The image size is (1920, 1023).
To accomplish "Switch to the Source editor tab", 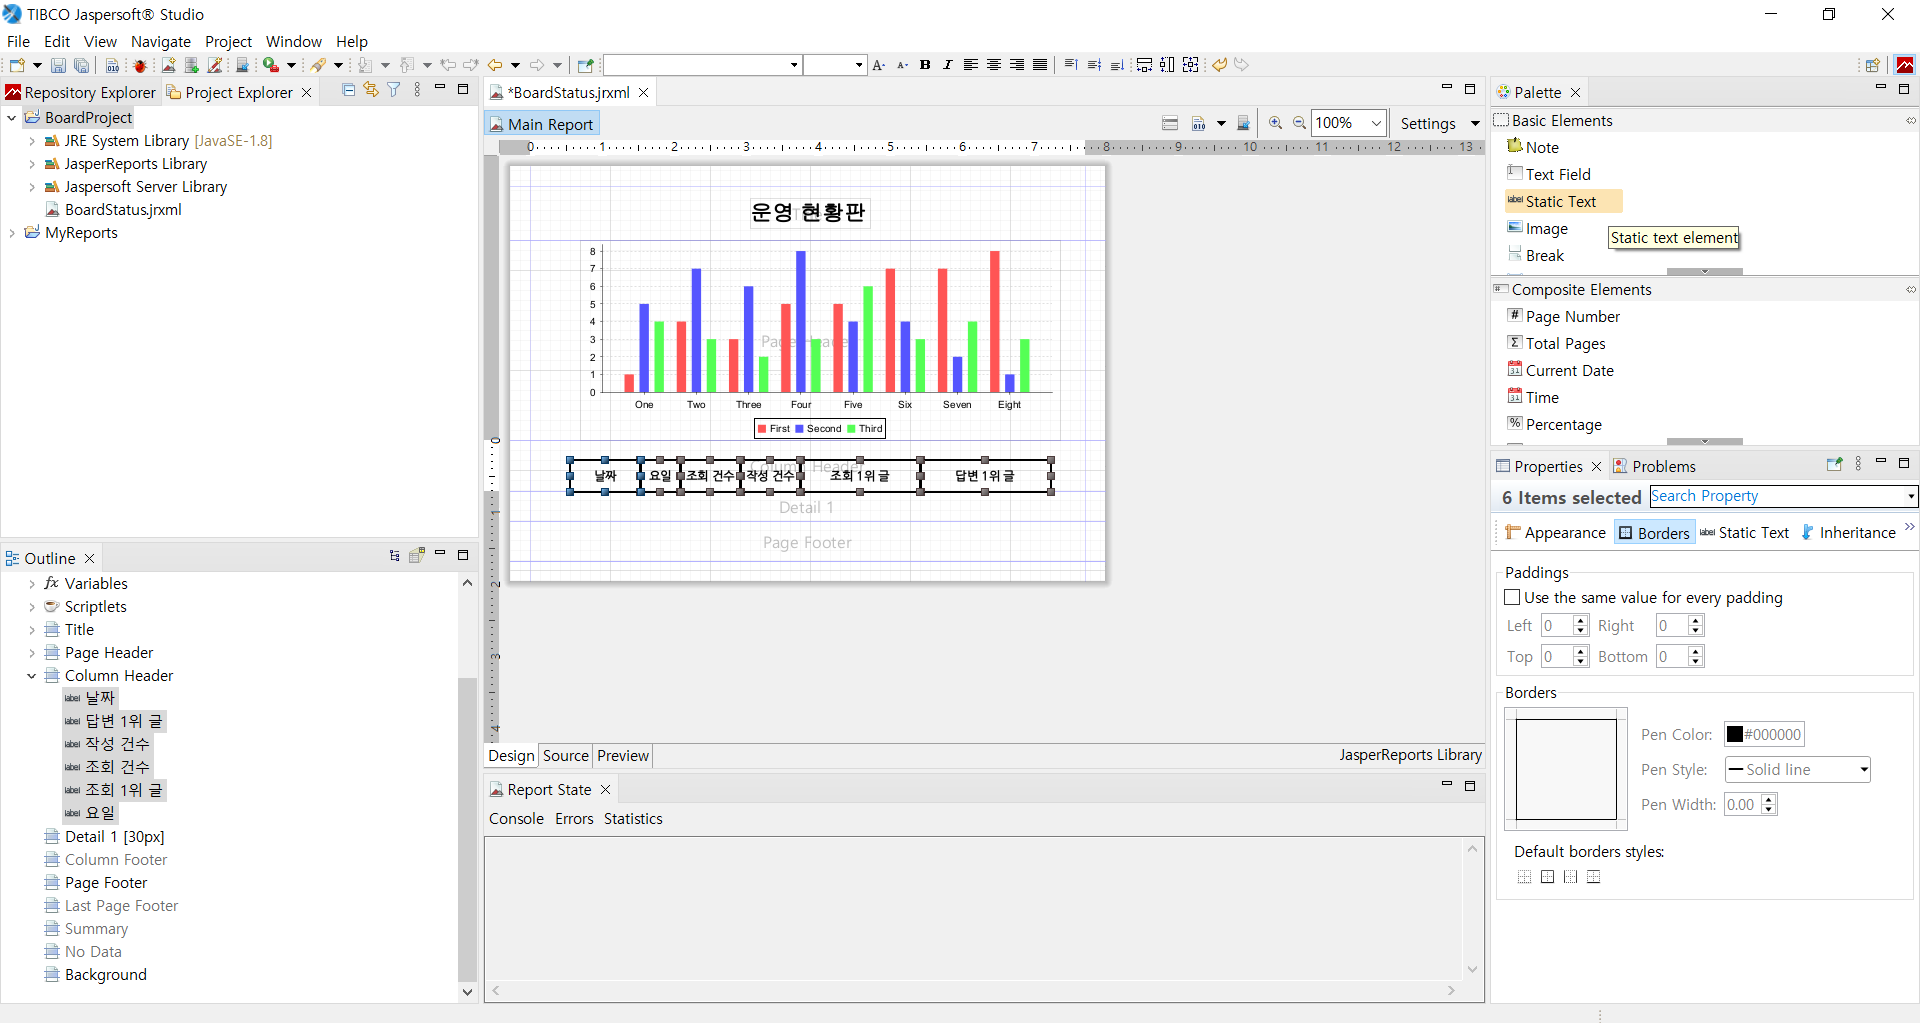I will coord(565,756).
